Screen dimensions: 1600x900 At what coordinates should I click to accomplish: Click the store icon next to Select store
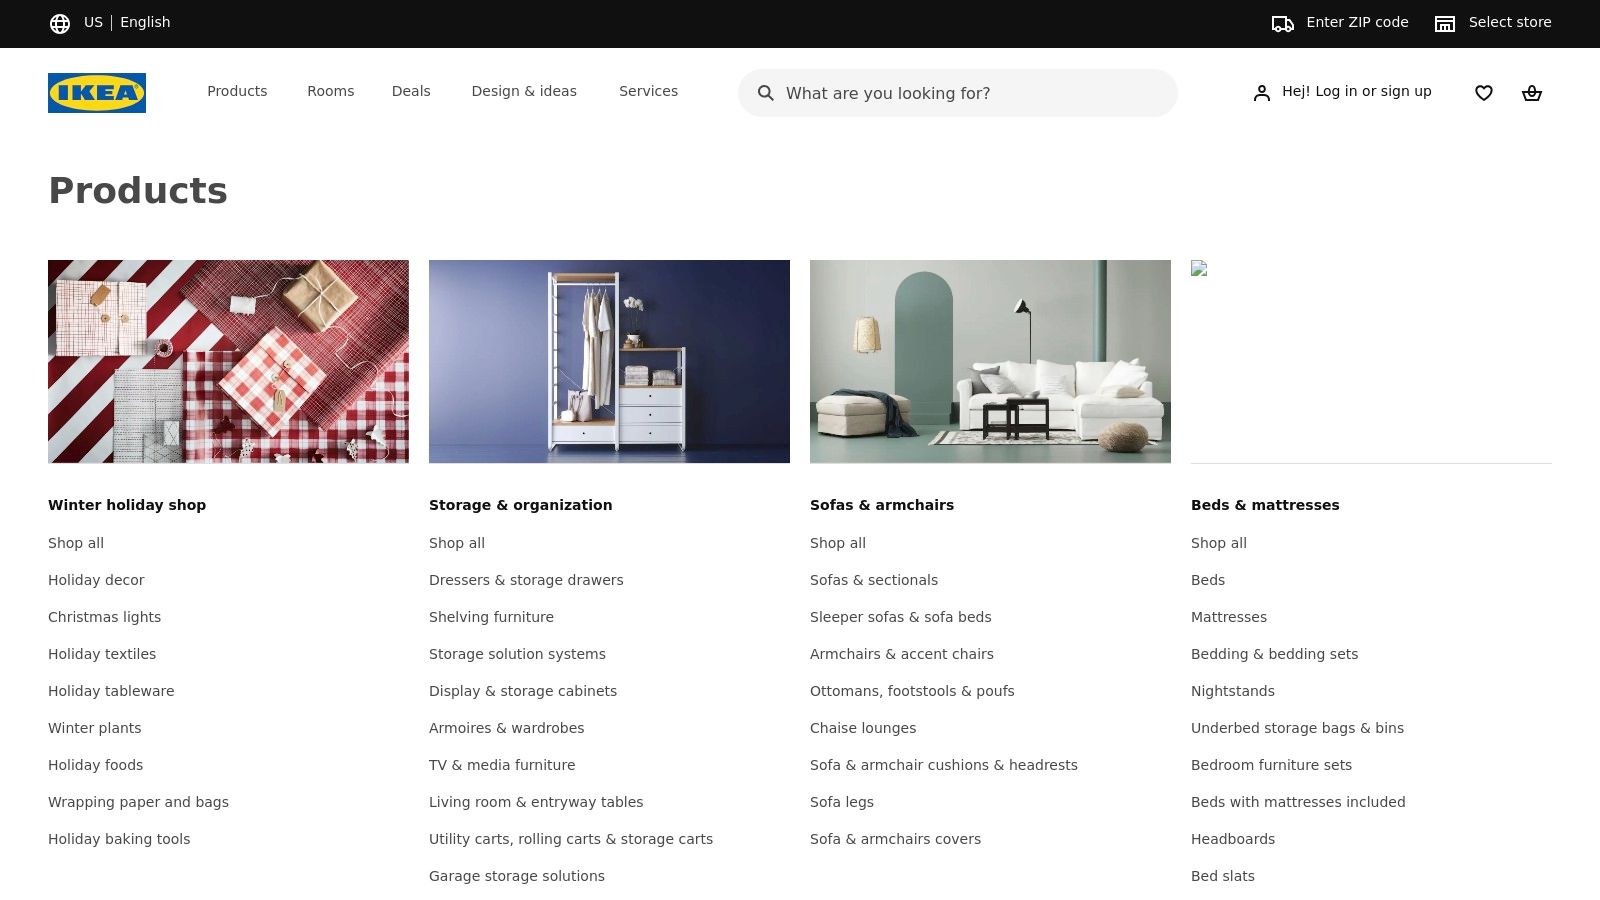[x=1444, y=22]
